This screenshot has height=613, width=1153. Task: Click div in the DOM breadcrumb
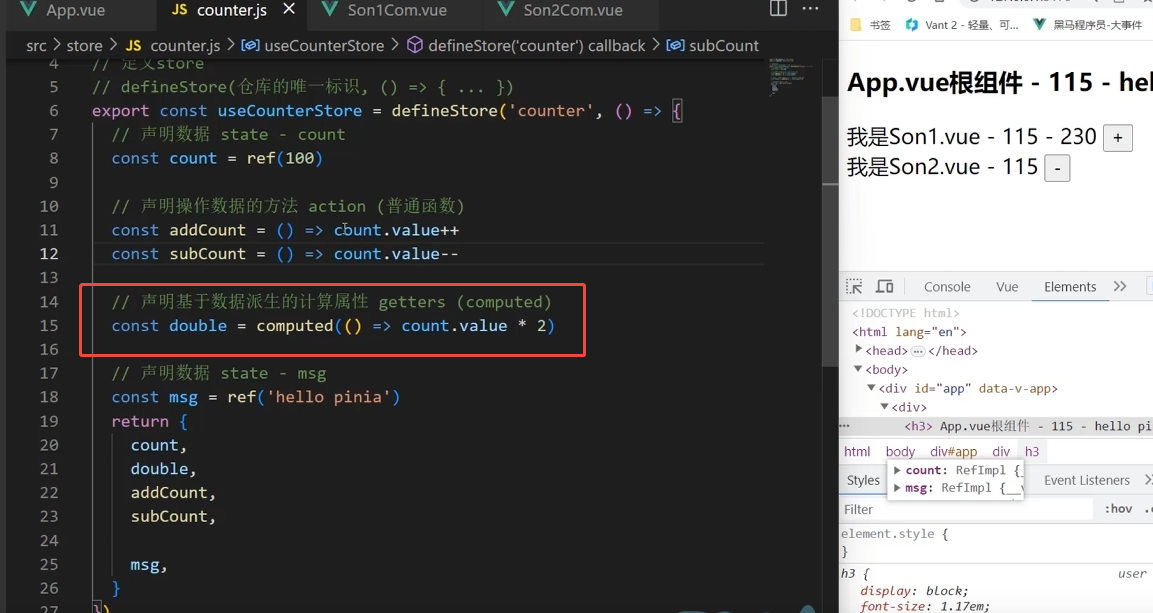[1001, 451]
